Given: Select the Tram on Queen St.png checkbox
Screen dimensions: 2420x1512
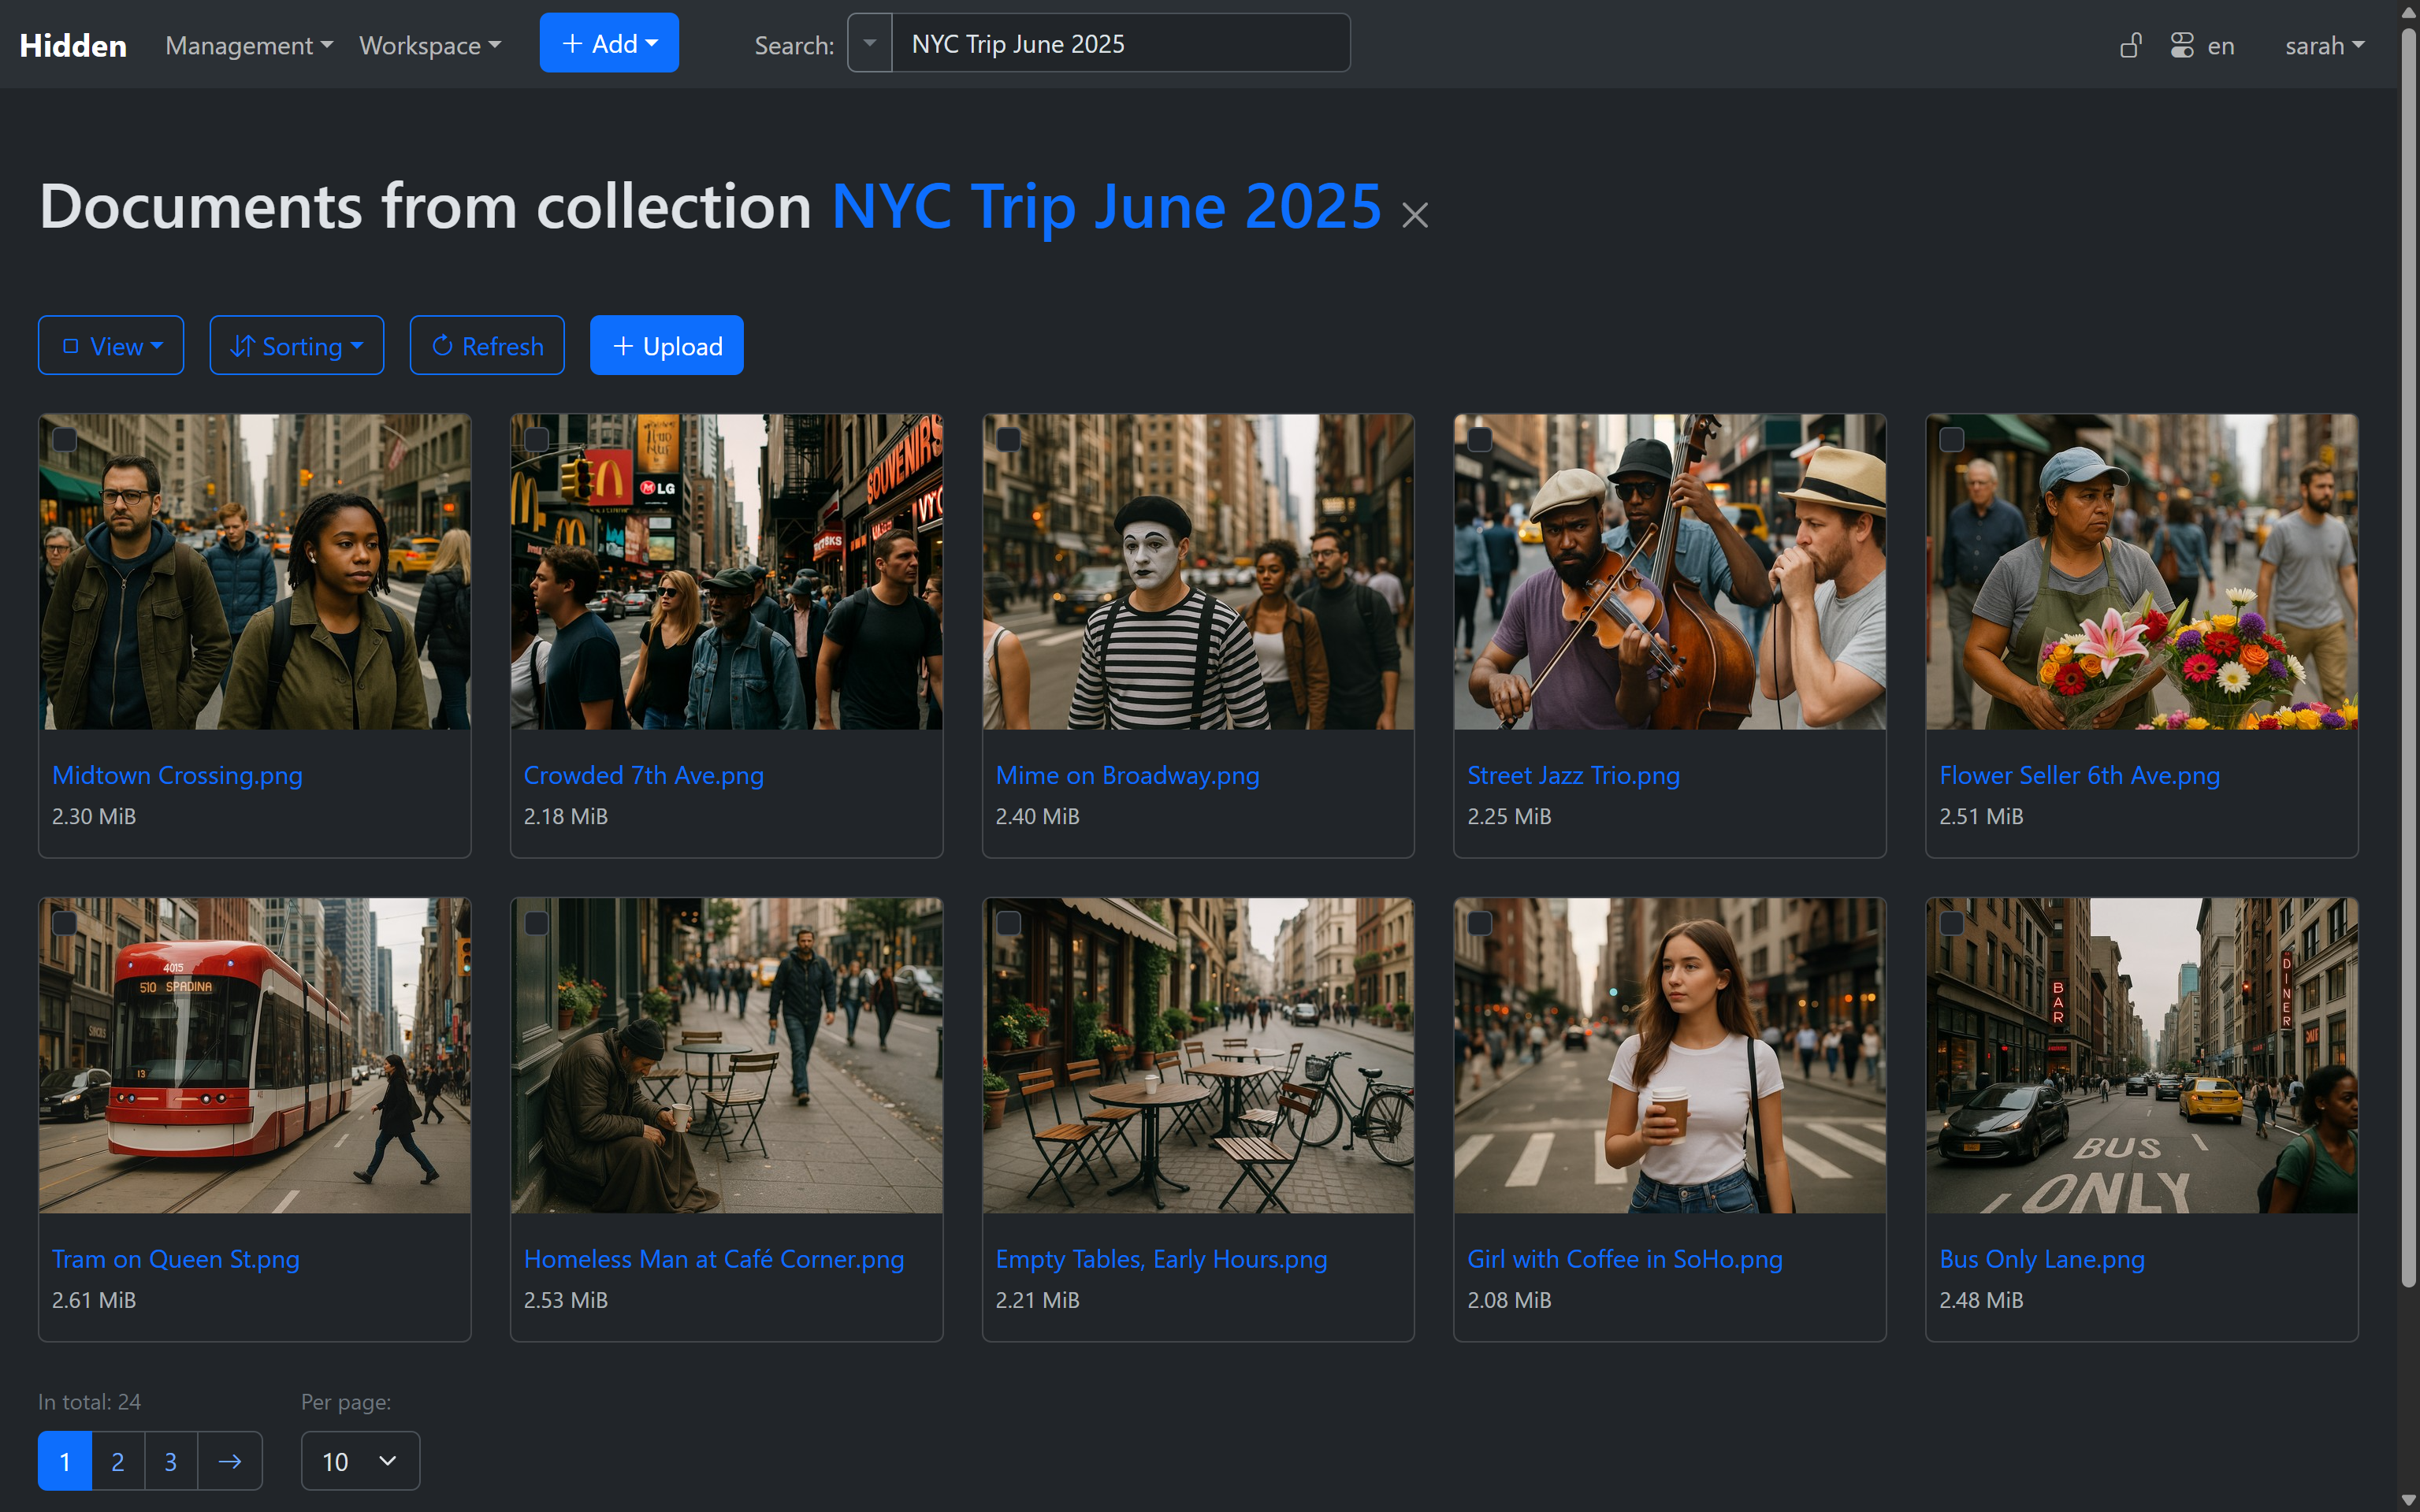Looking at the screenshot, I should pyautogui.click(x=65, y=923).
